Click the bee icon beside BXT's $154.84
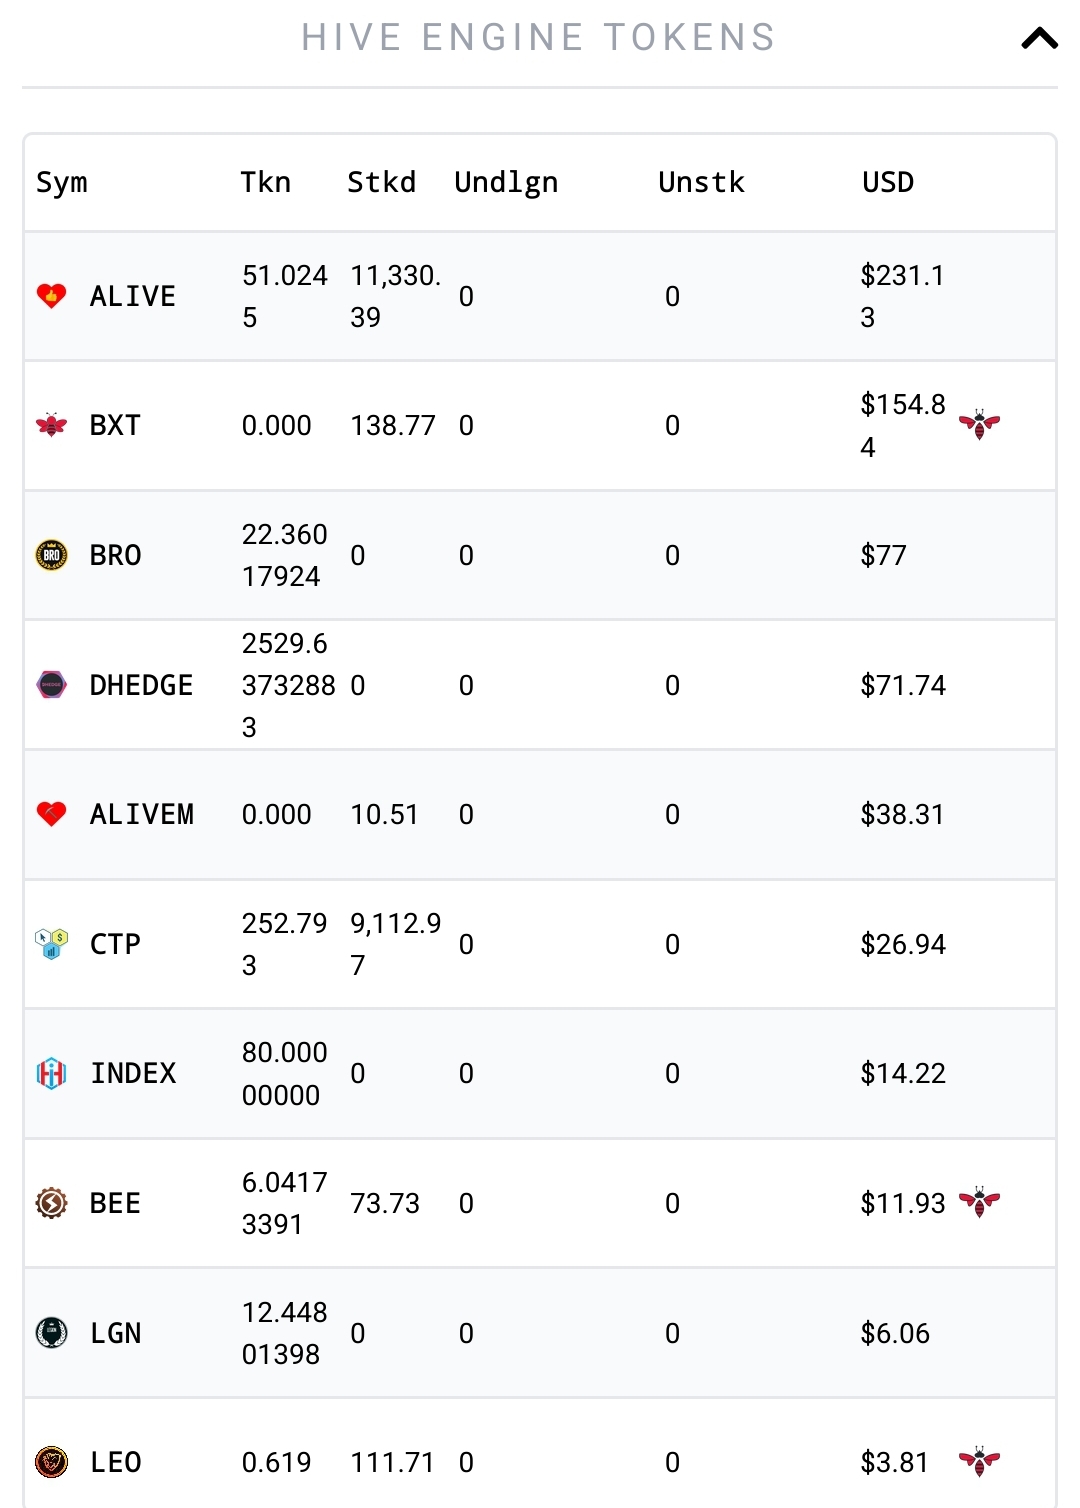 pyautogui.click(x=980, y=425)
